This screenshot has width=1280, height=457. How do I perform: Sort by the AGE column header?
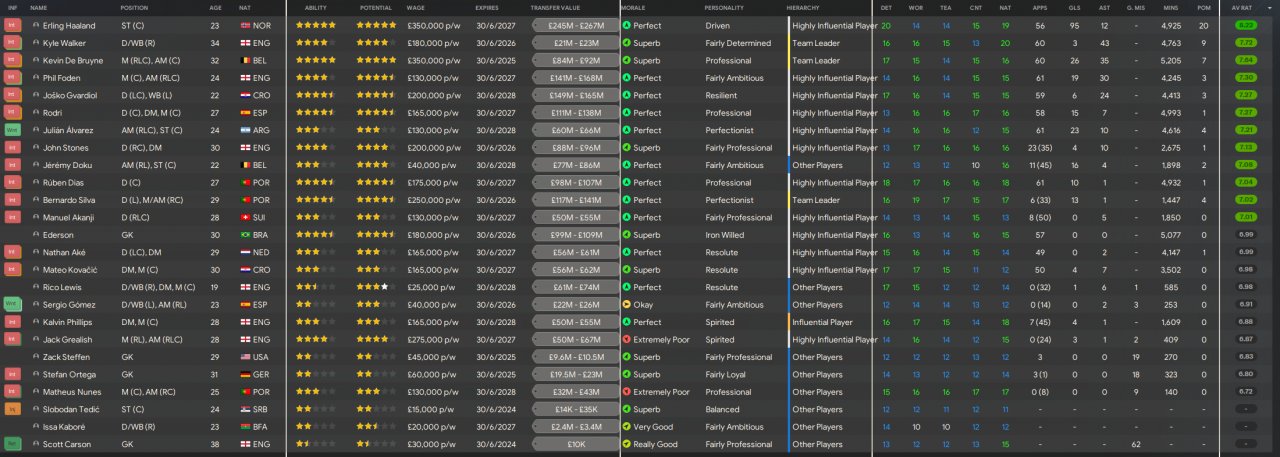coord(216,8)
